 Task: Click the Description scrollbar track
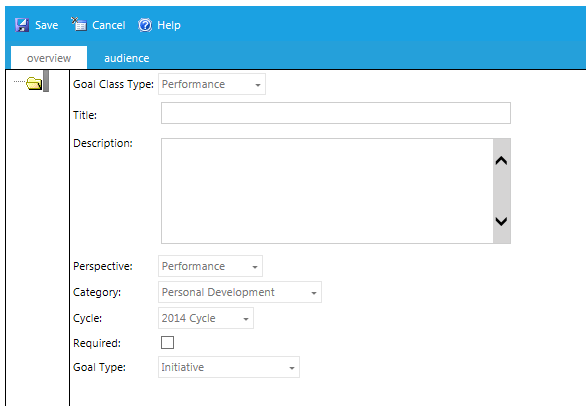point(502,191)
